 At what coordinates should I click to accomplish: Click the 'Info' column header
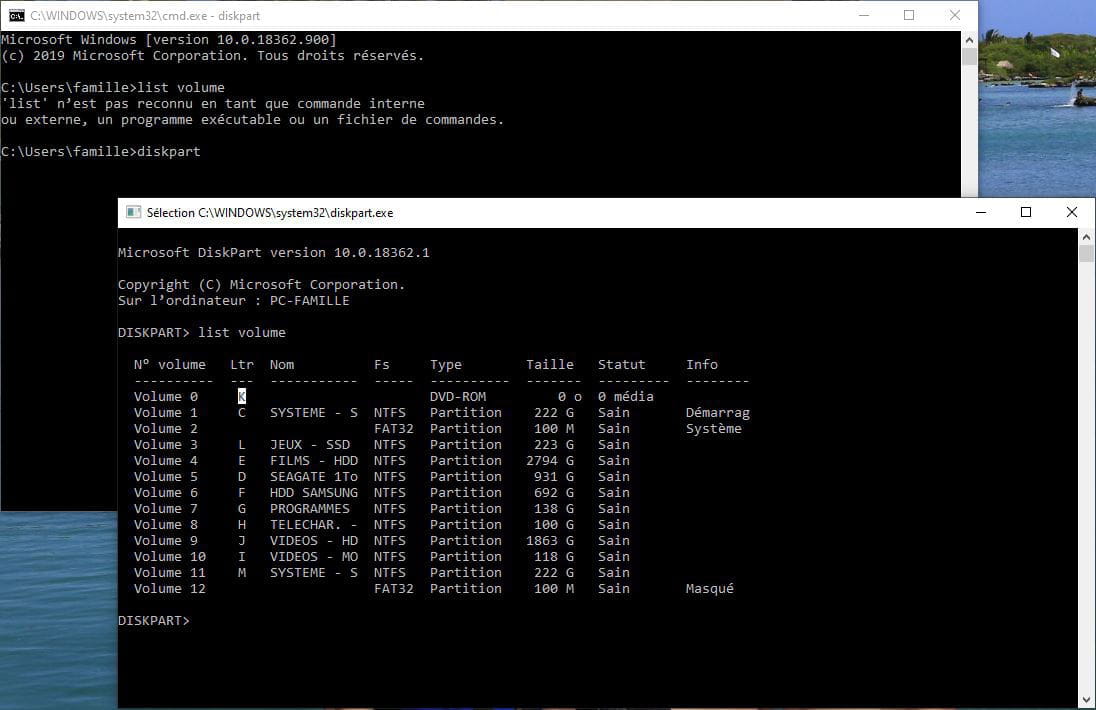pos(702,364)
